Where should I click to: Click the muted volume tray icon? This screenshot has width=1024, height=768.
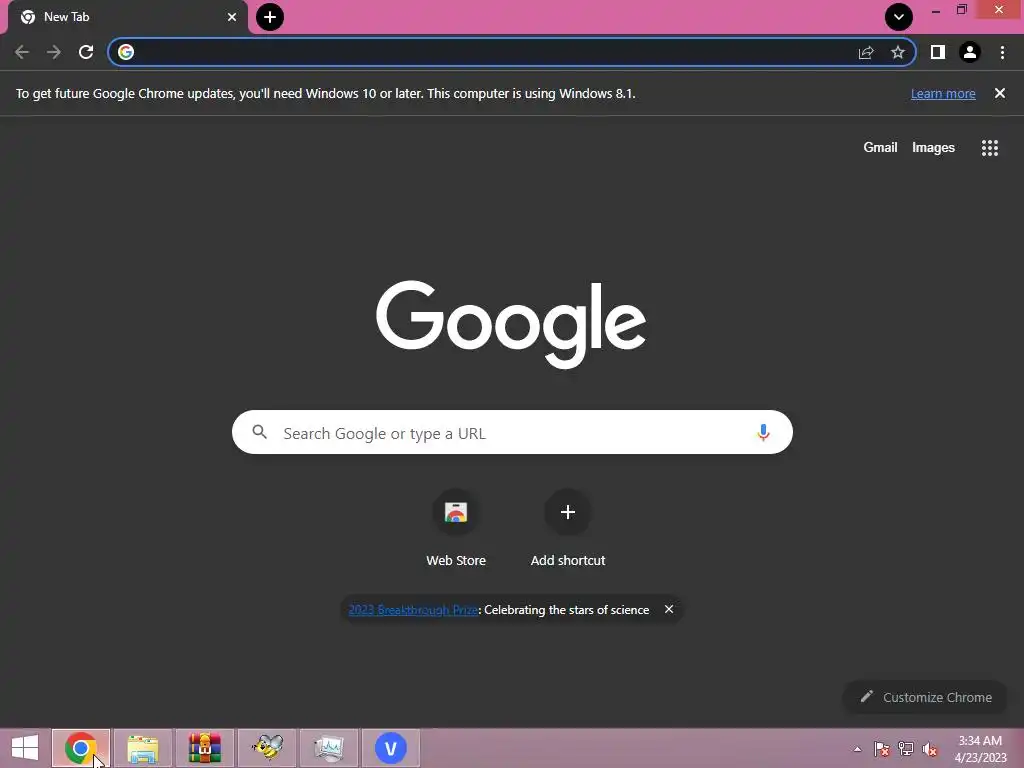pos(930,749)
